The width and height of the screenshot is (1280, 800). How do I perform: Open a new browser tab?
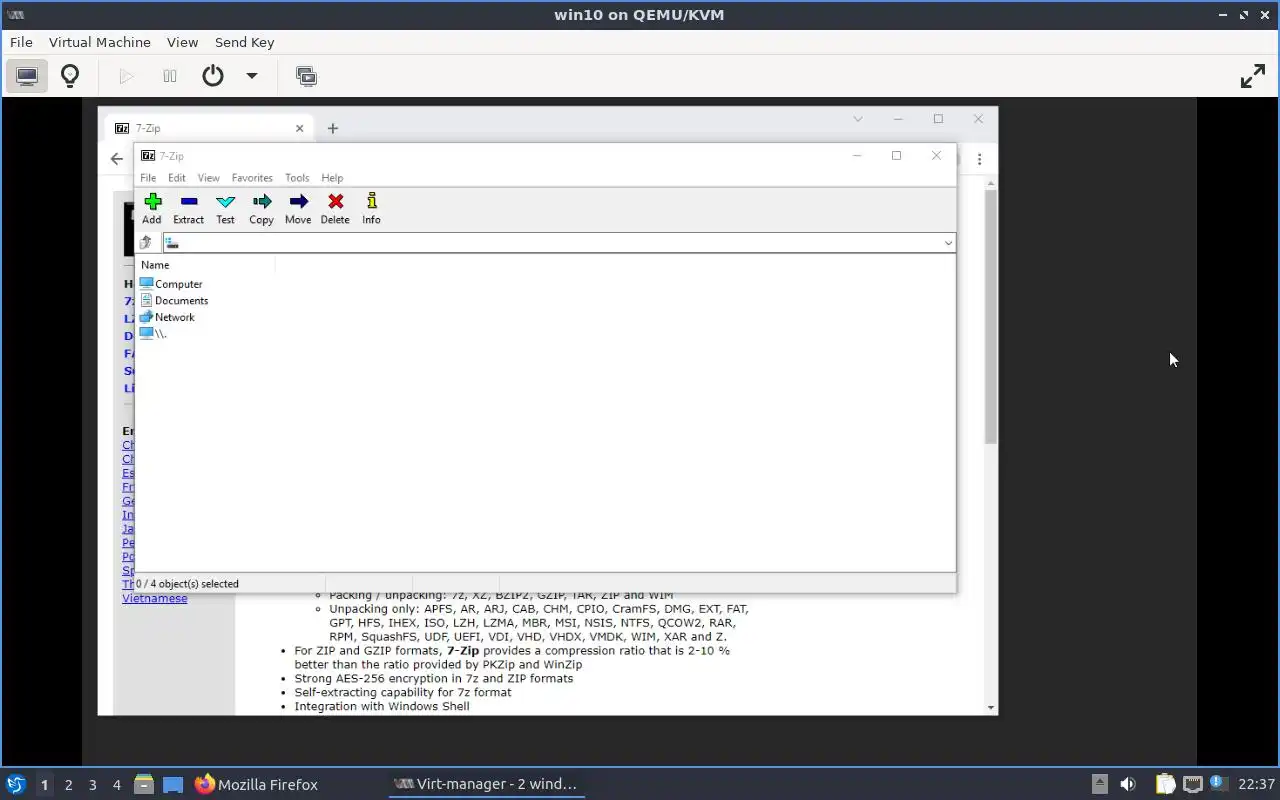pos(333,128)
